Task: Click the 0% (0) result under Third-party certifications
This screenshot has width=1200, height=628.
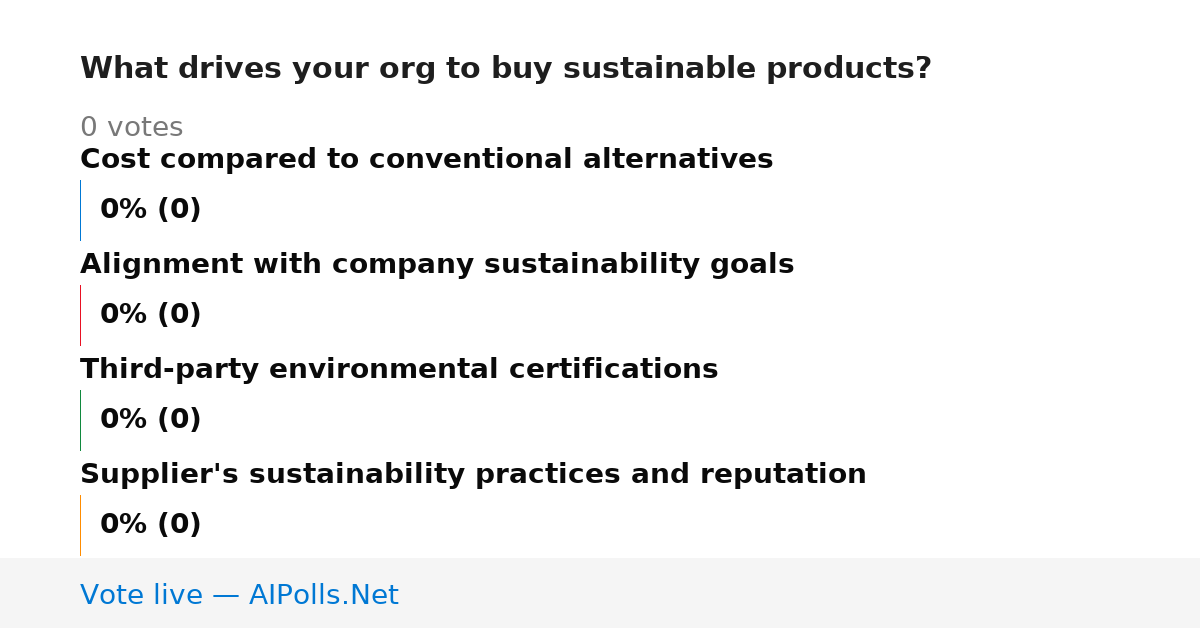Action: (x=150, y=420)
